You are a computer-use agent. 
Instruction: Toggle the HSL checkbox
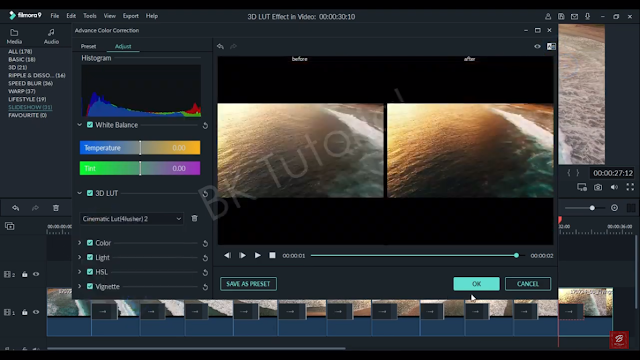point(90,272)
